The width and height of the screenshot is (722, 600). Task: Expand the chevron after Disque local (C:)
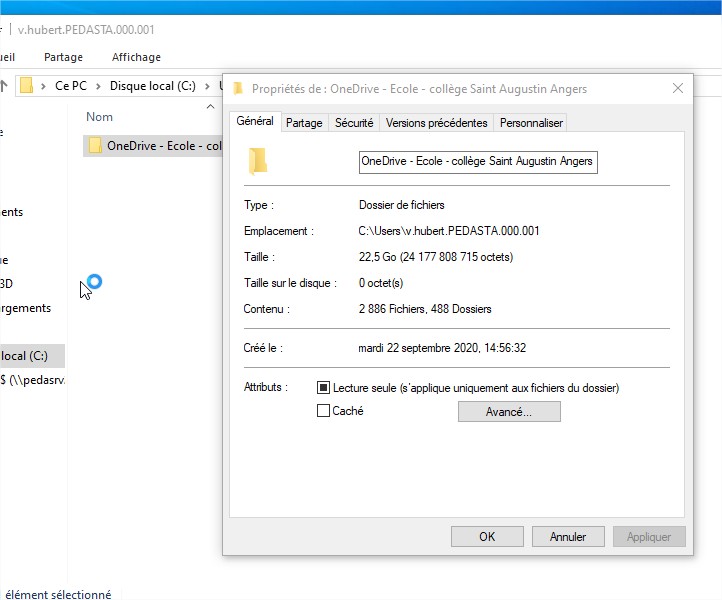coord(207,86)
